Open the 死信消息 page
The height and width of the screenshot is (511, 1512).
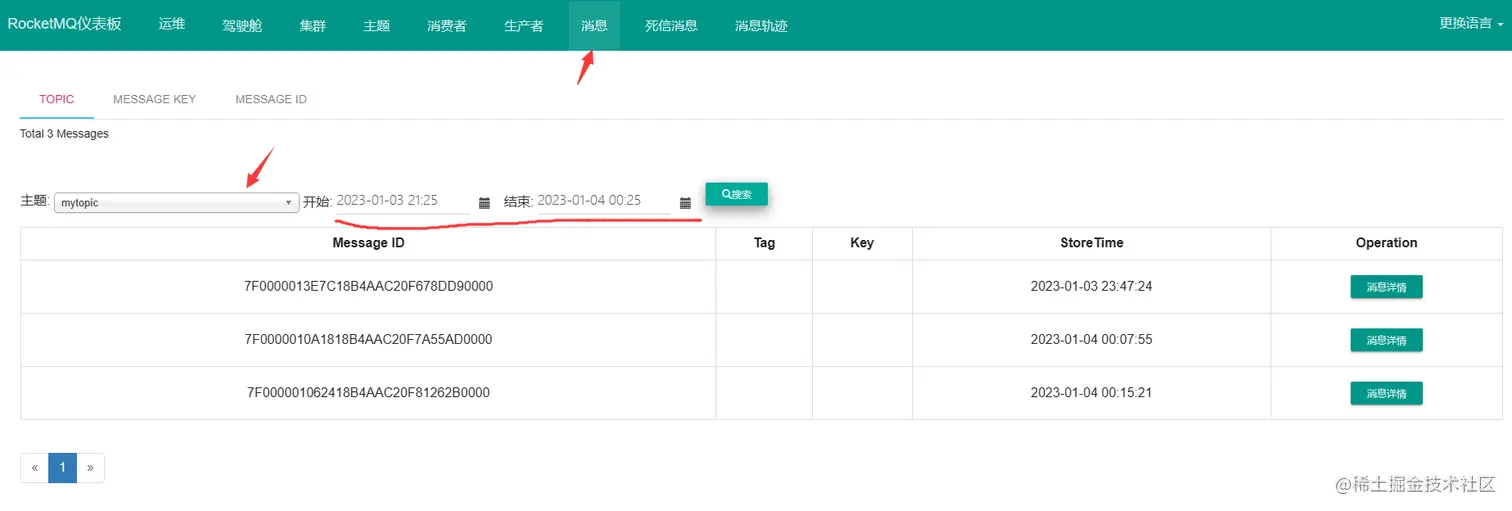671,25
